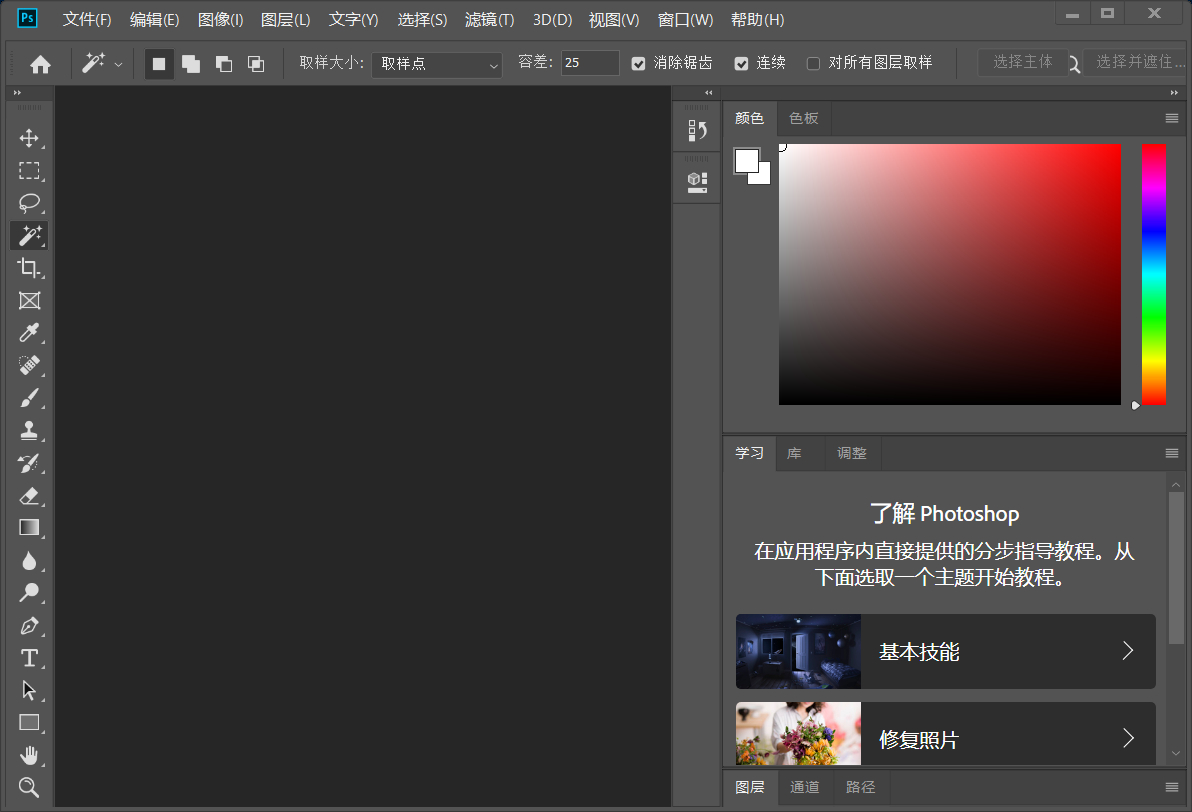Select the Dodge tool
1192x812 pixels.
(30, 593)
